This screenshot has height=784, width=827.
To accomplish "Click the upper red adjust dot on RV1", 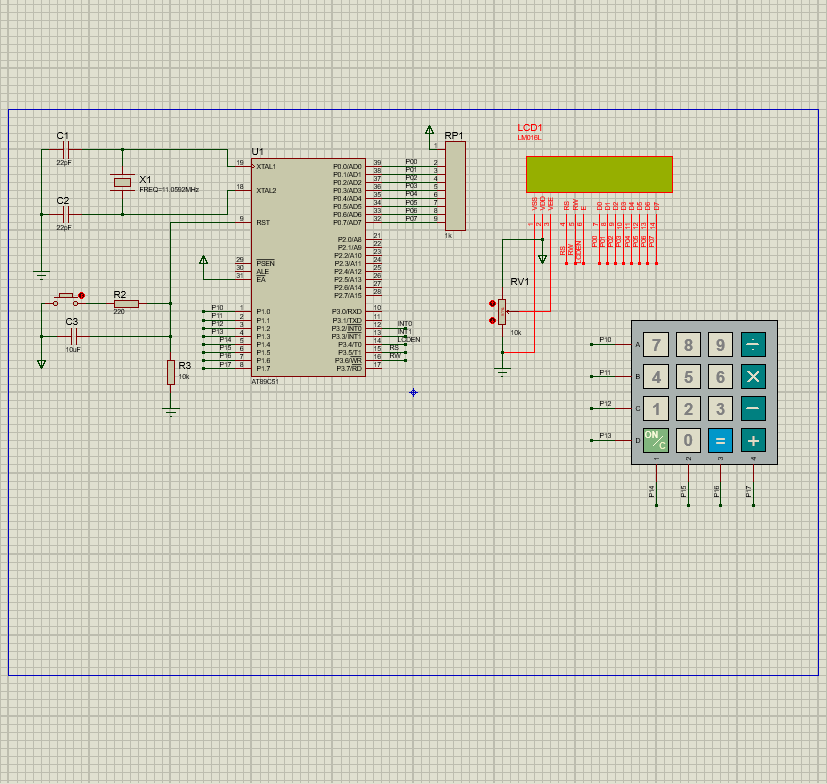I will click(x=492, y=303).
